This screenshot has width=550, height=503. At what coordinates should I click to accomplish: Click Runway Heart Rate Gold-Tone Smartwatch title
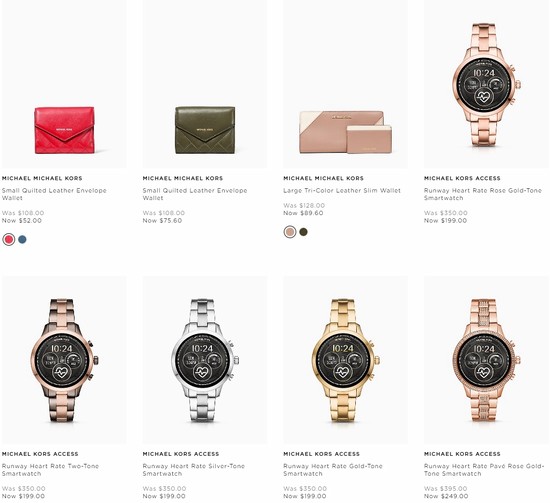[333, 470]
